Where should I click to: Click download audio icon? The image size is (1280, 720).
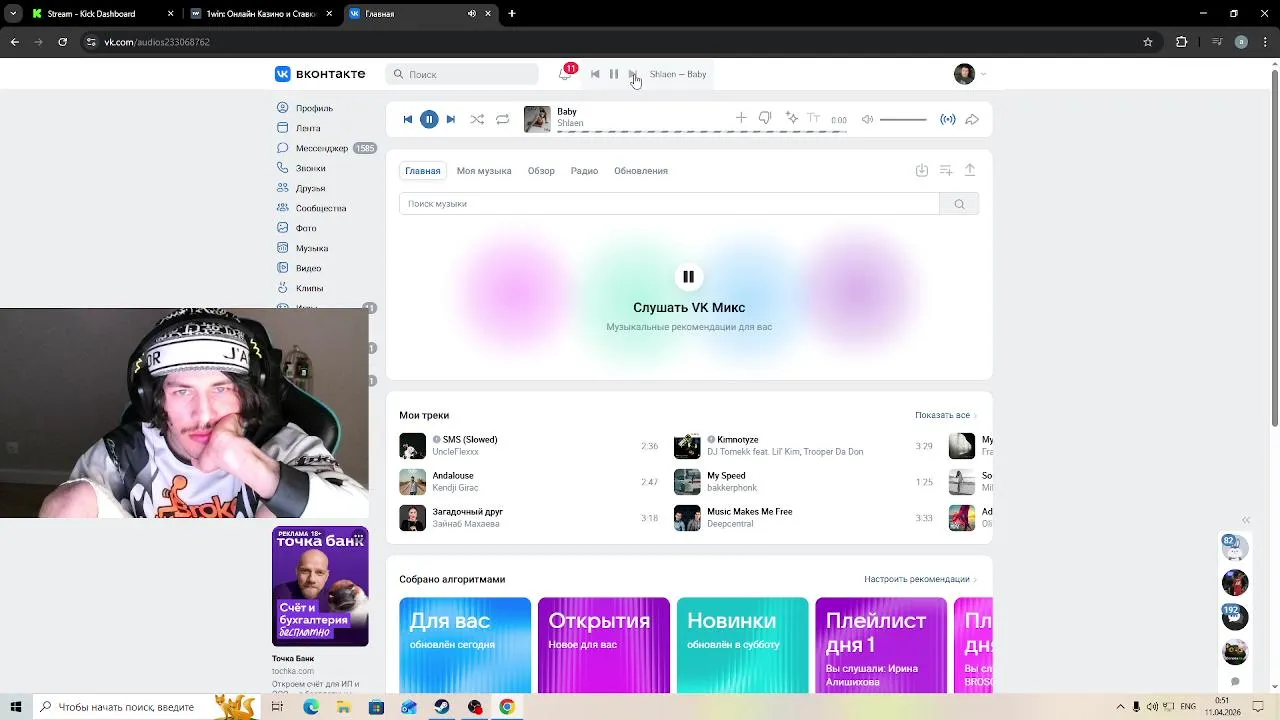[x=922, y=171]
